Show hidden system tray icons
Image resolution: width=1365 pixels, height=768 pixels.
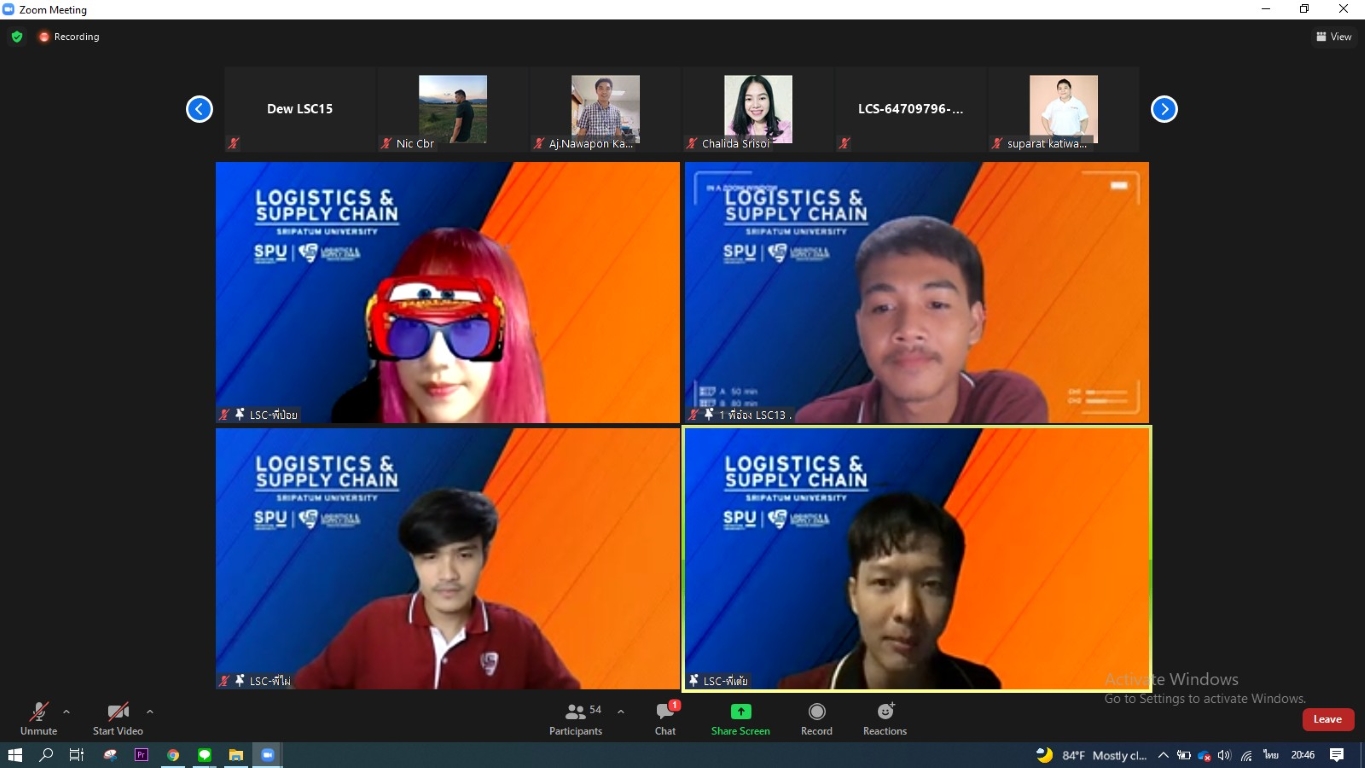[x=1163, y=755]
